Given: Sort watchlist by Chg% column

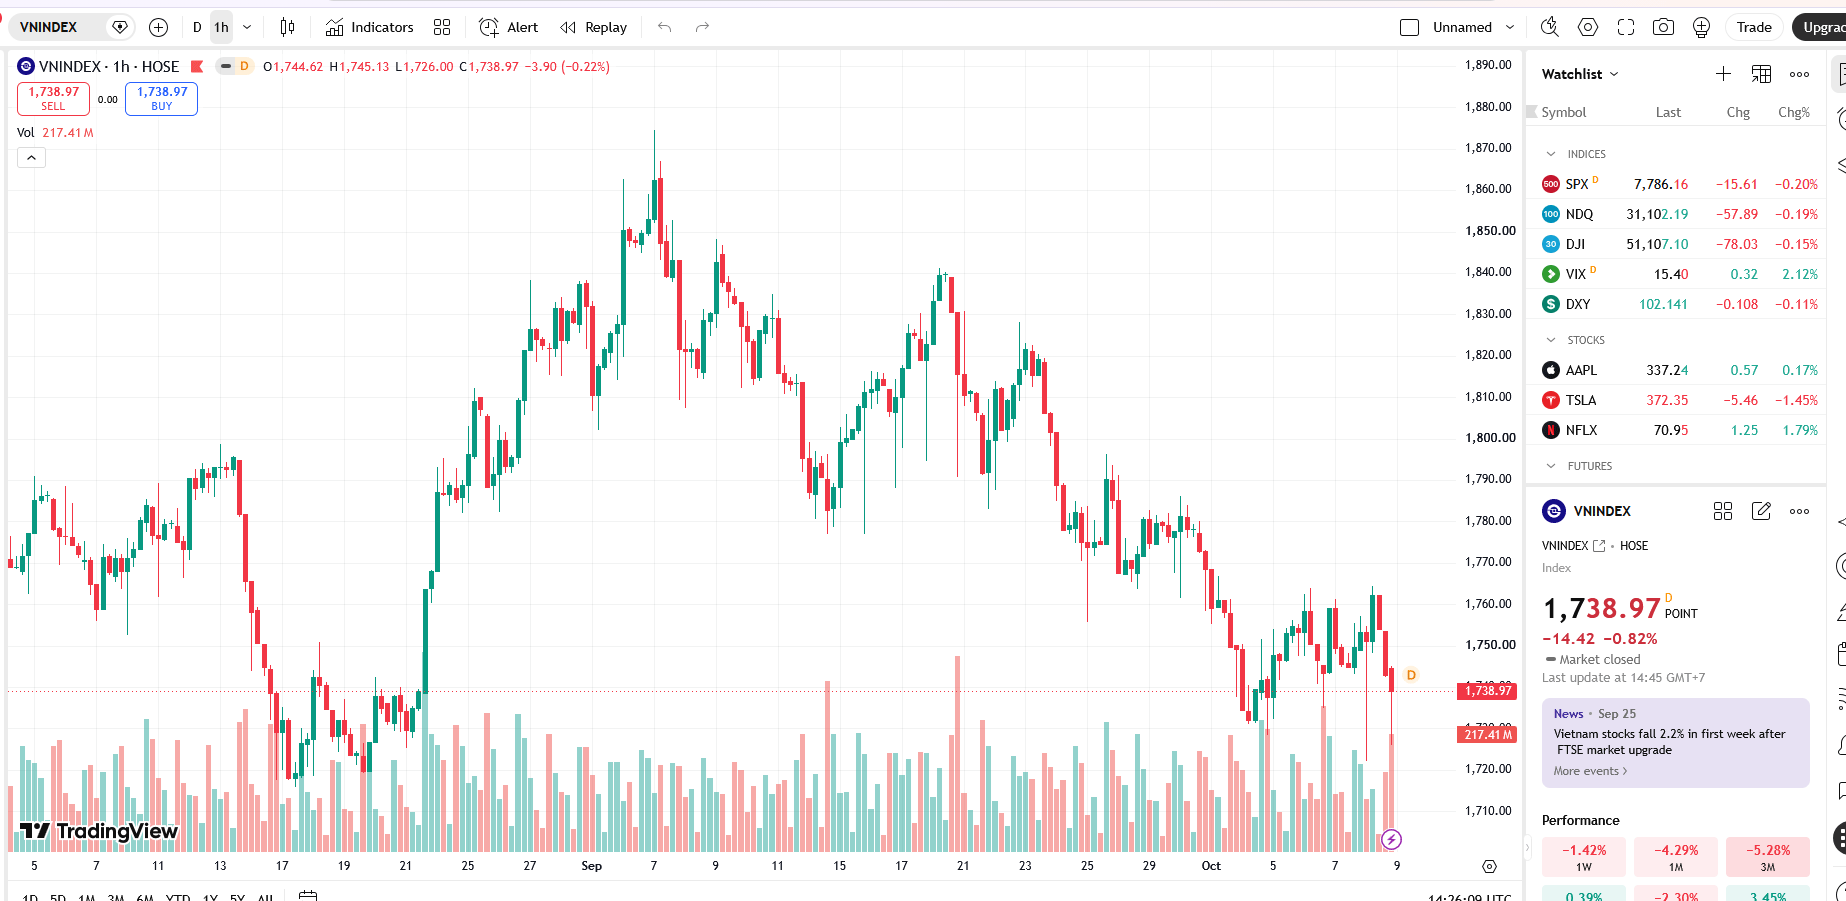Looking at the screenshot, I should (x=1793, y=112).
